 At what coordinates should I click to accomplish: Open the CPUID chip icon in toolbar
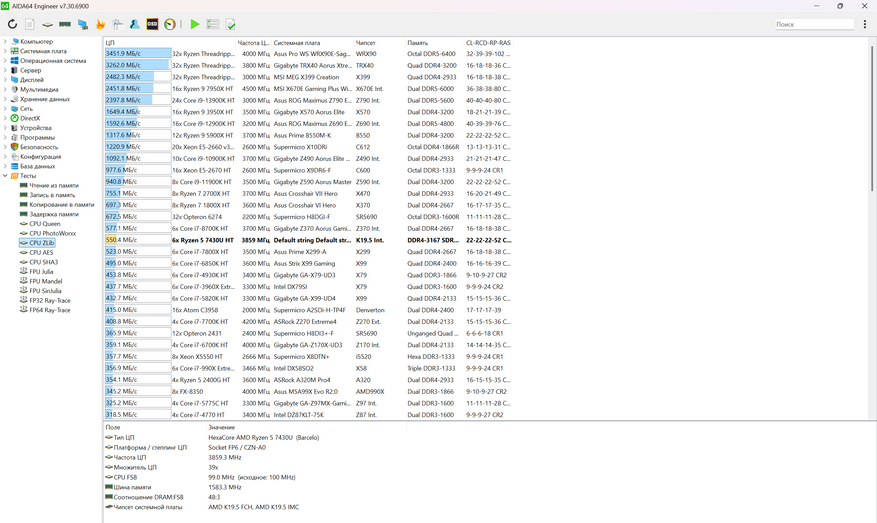[x=48, y=24]
